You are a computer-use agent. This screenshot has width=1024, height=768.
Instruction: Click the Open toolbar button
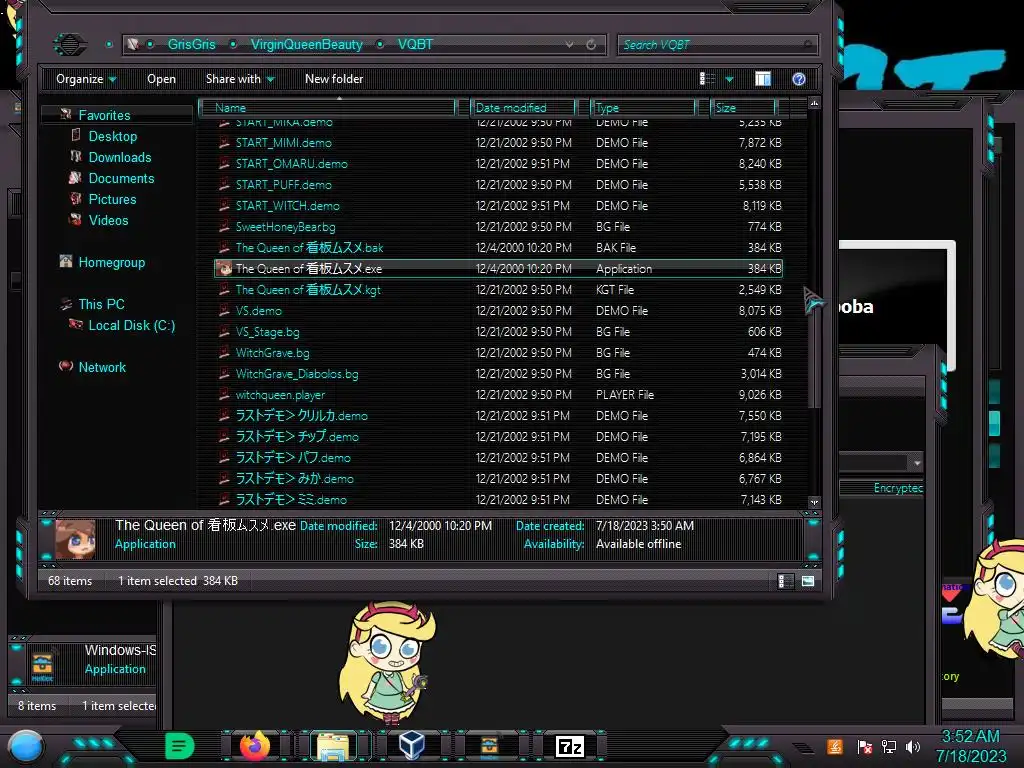(161, 79)
